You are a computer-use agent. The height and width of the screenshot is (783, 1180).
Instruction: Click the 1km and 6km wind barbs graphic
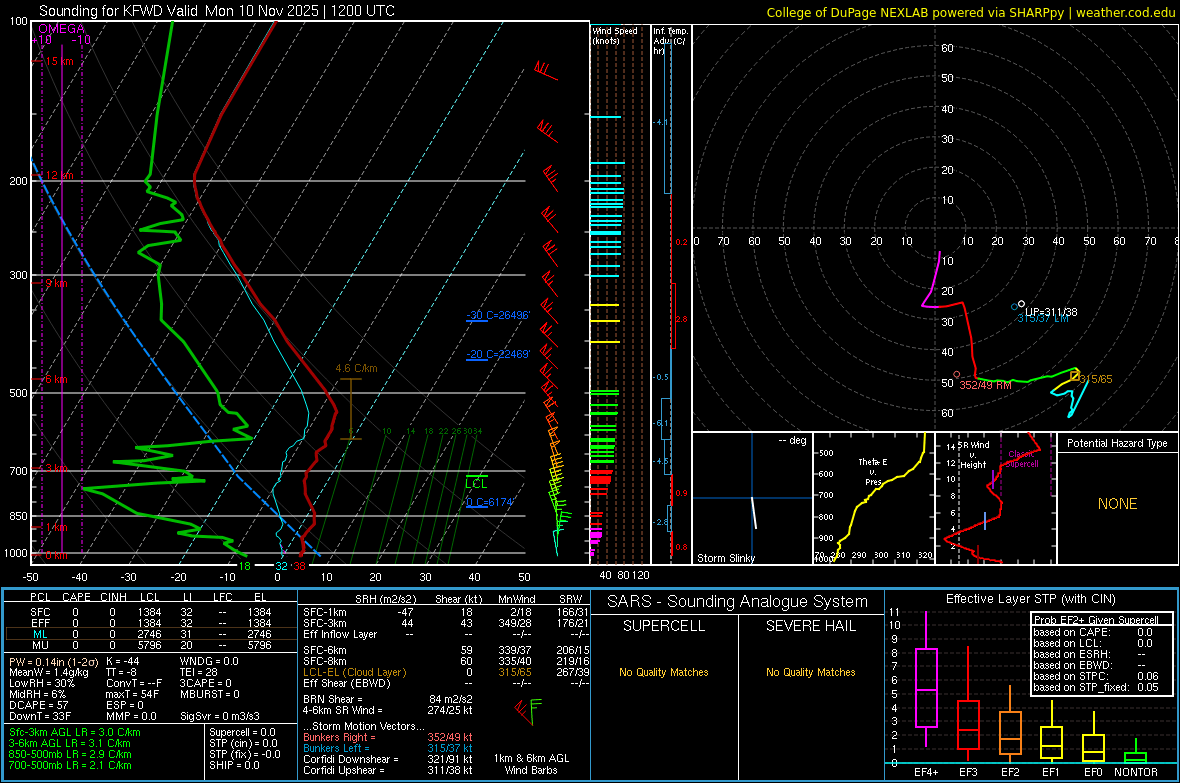pyautogui.click(x=529, y=712)
